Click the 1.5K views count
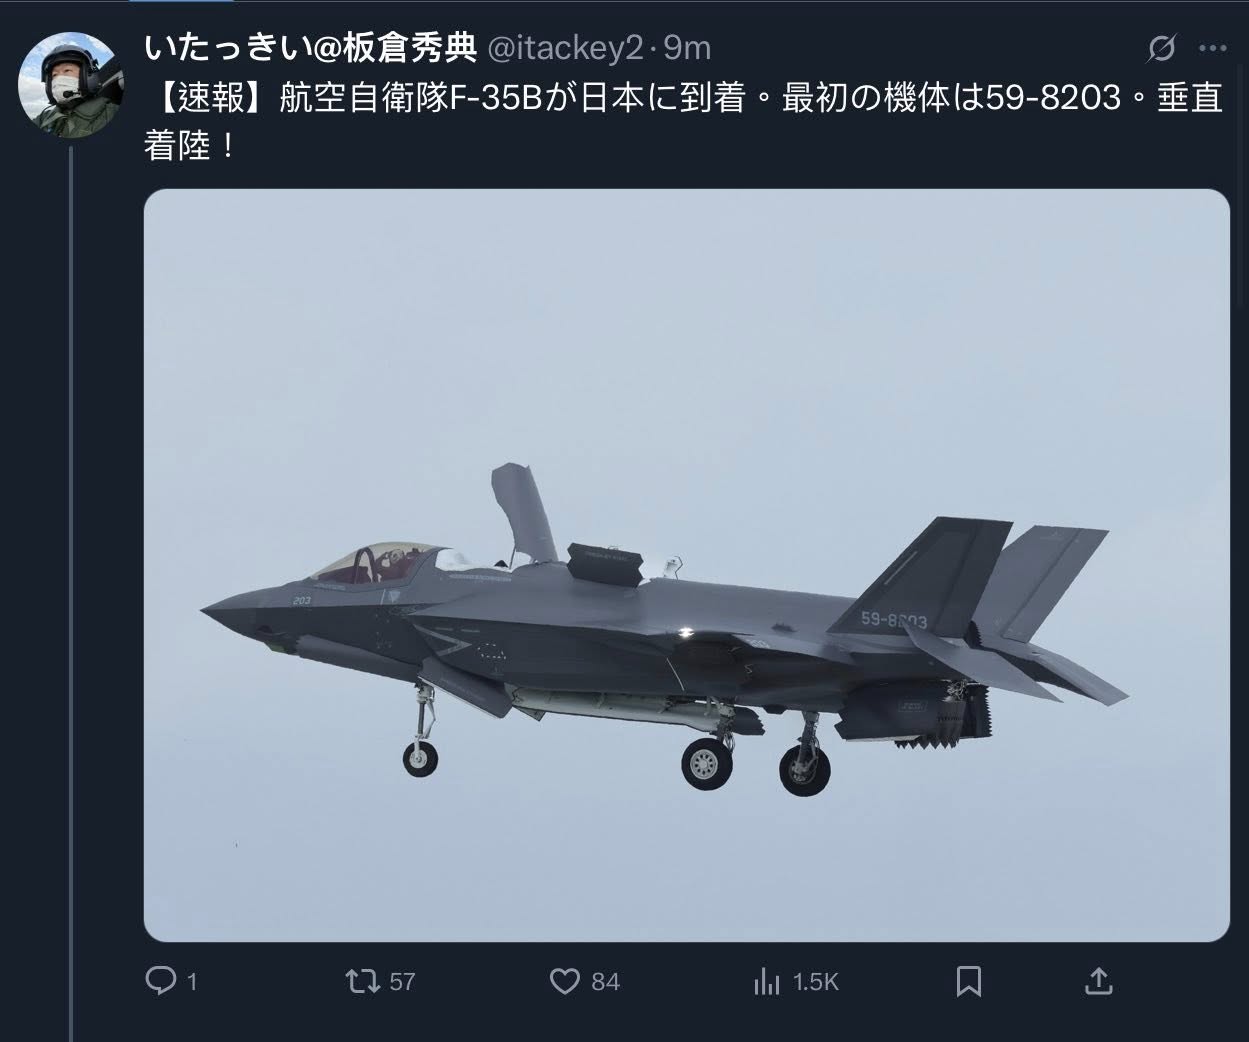This screenshot has width=1249, height=1042. [x=815, y=982]
